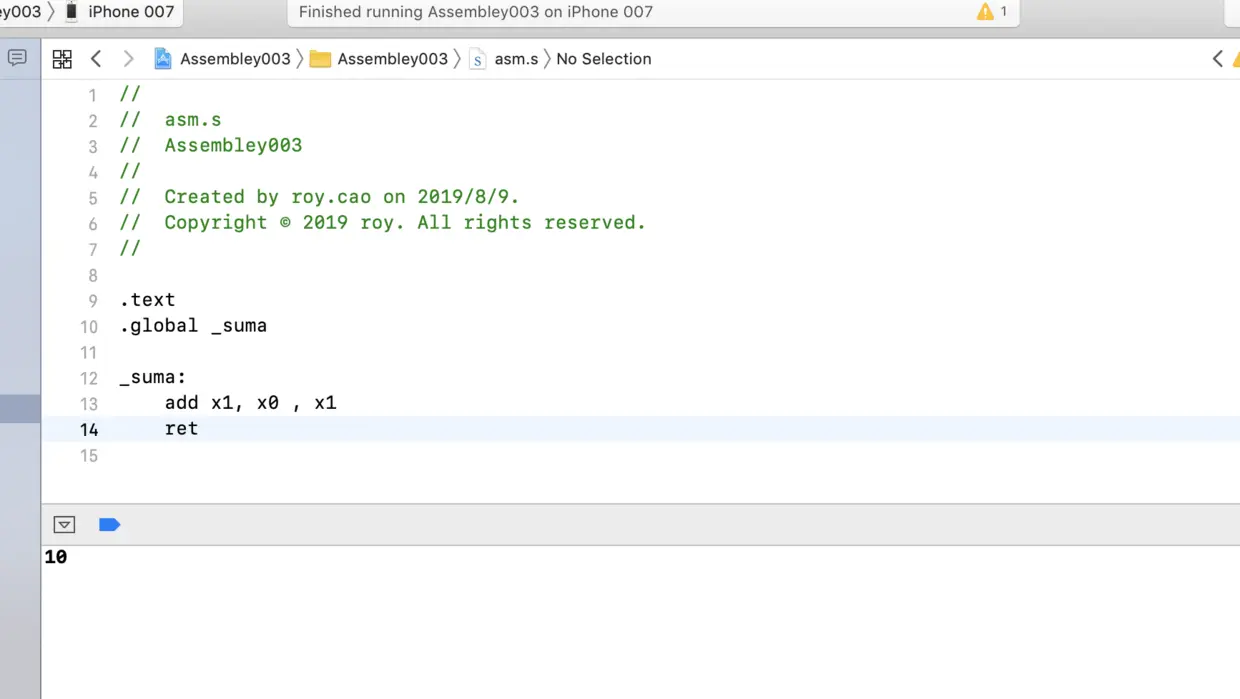
Task: Click the asm.s file icon in breadcrumb
Action: [478, 59]
